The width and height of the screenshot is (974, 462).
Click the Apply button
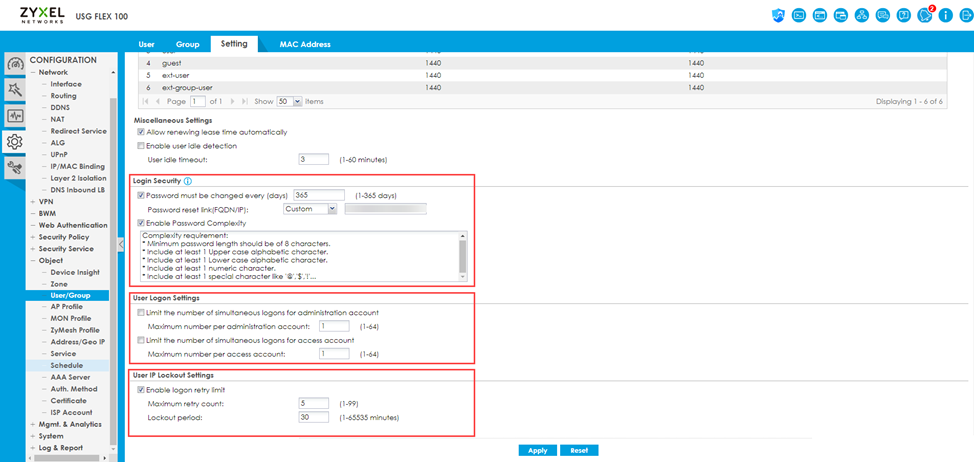(x=537, y=450)
